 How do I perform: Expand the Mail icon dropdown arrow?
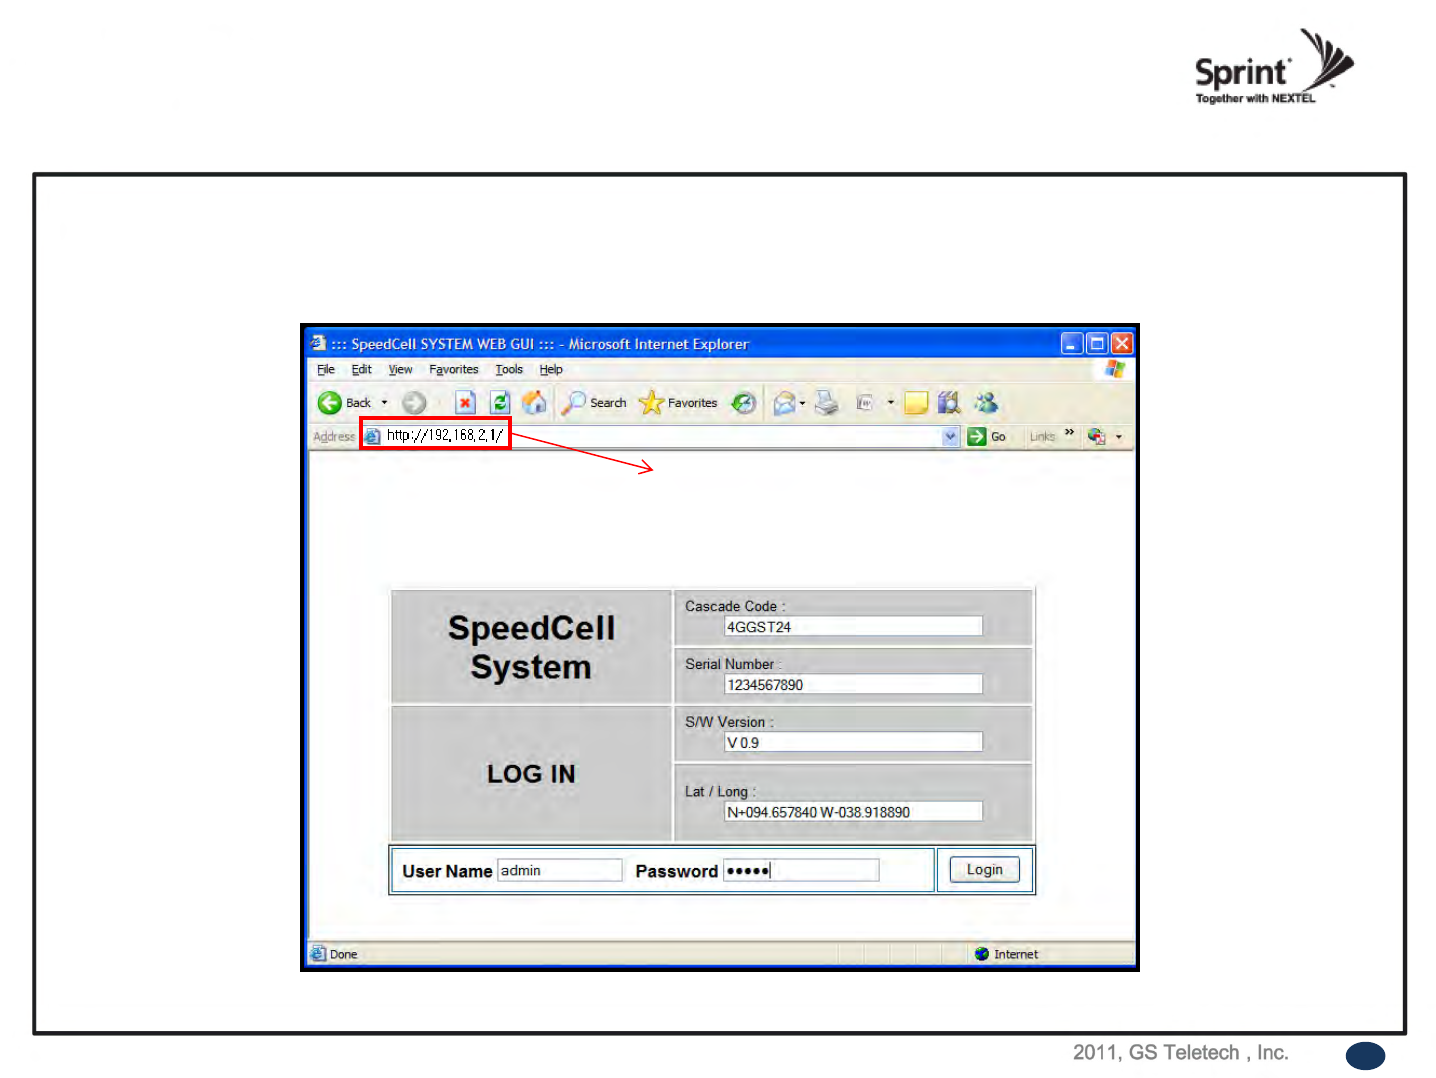click(802, 404)
